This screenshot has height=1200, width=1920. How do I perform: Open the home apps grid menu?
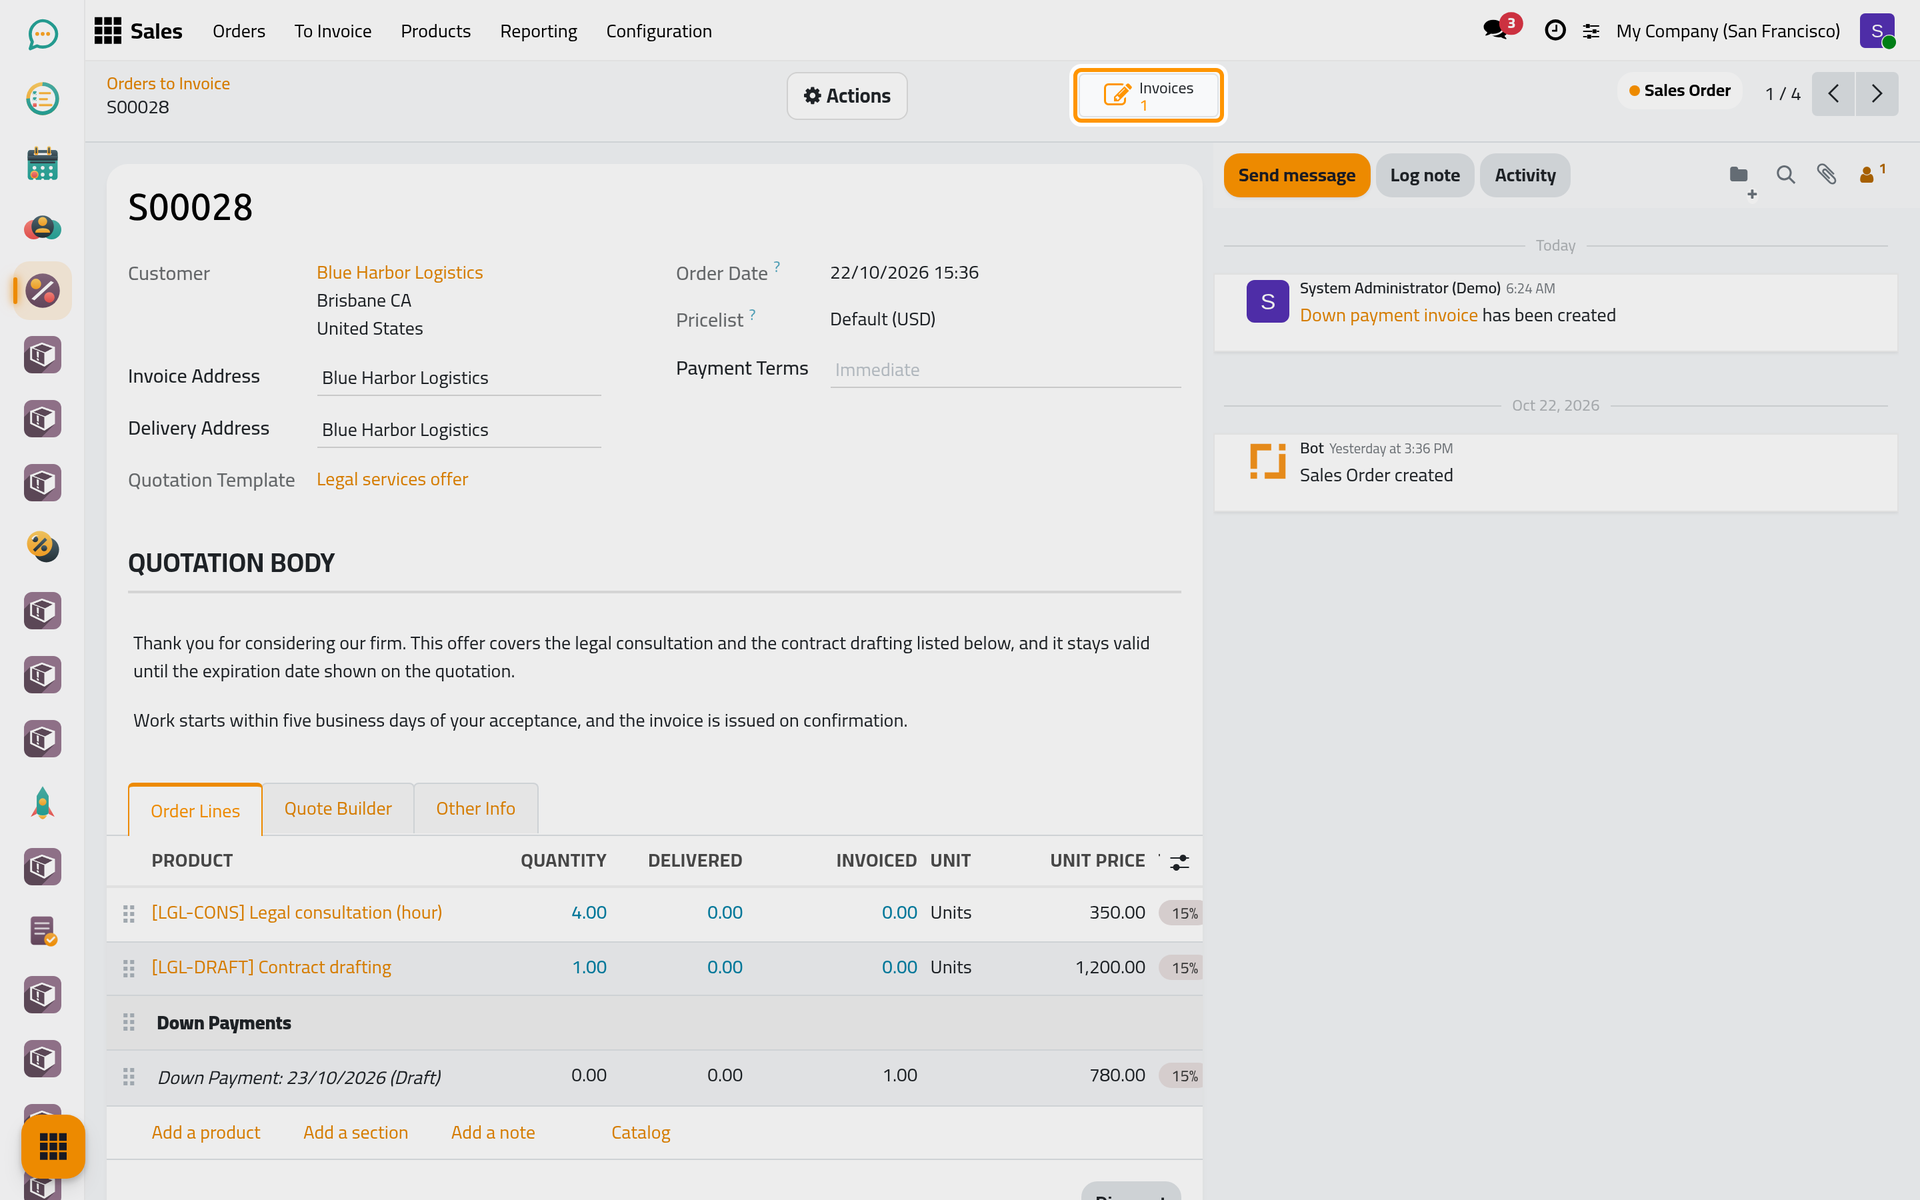tap(108, 31)
